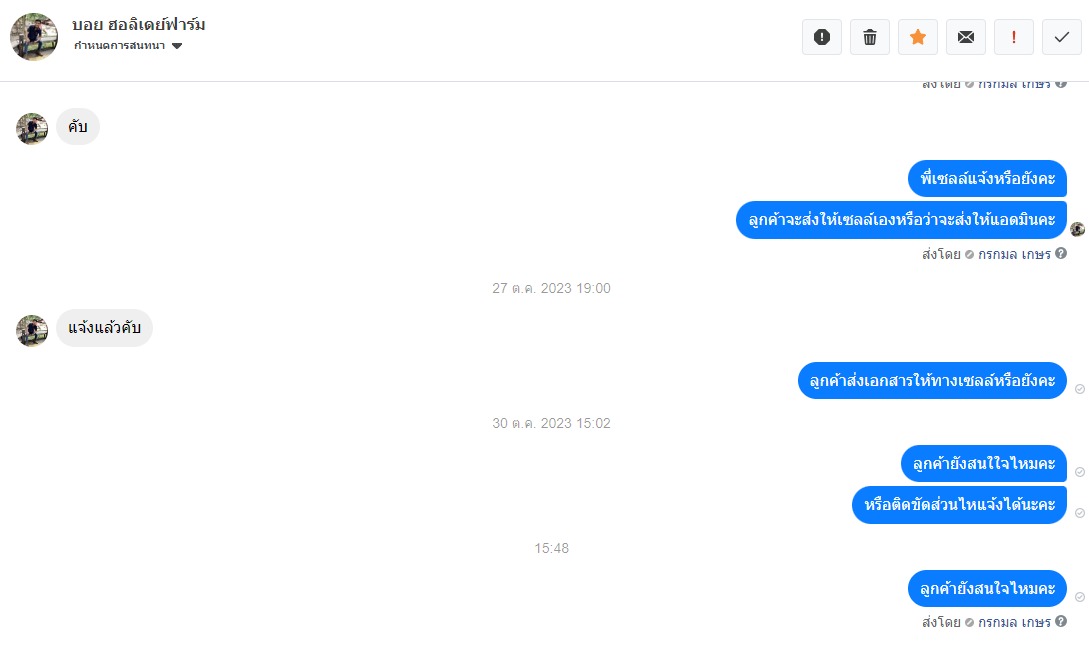This screenshot has height=646, width=1089.
Task: Star this conversation with orange star
Action: 917,37
